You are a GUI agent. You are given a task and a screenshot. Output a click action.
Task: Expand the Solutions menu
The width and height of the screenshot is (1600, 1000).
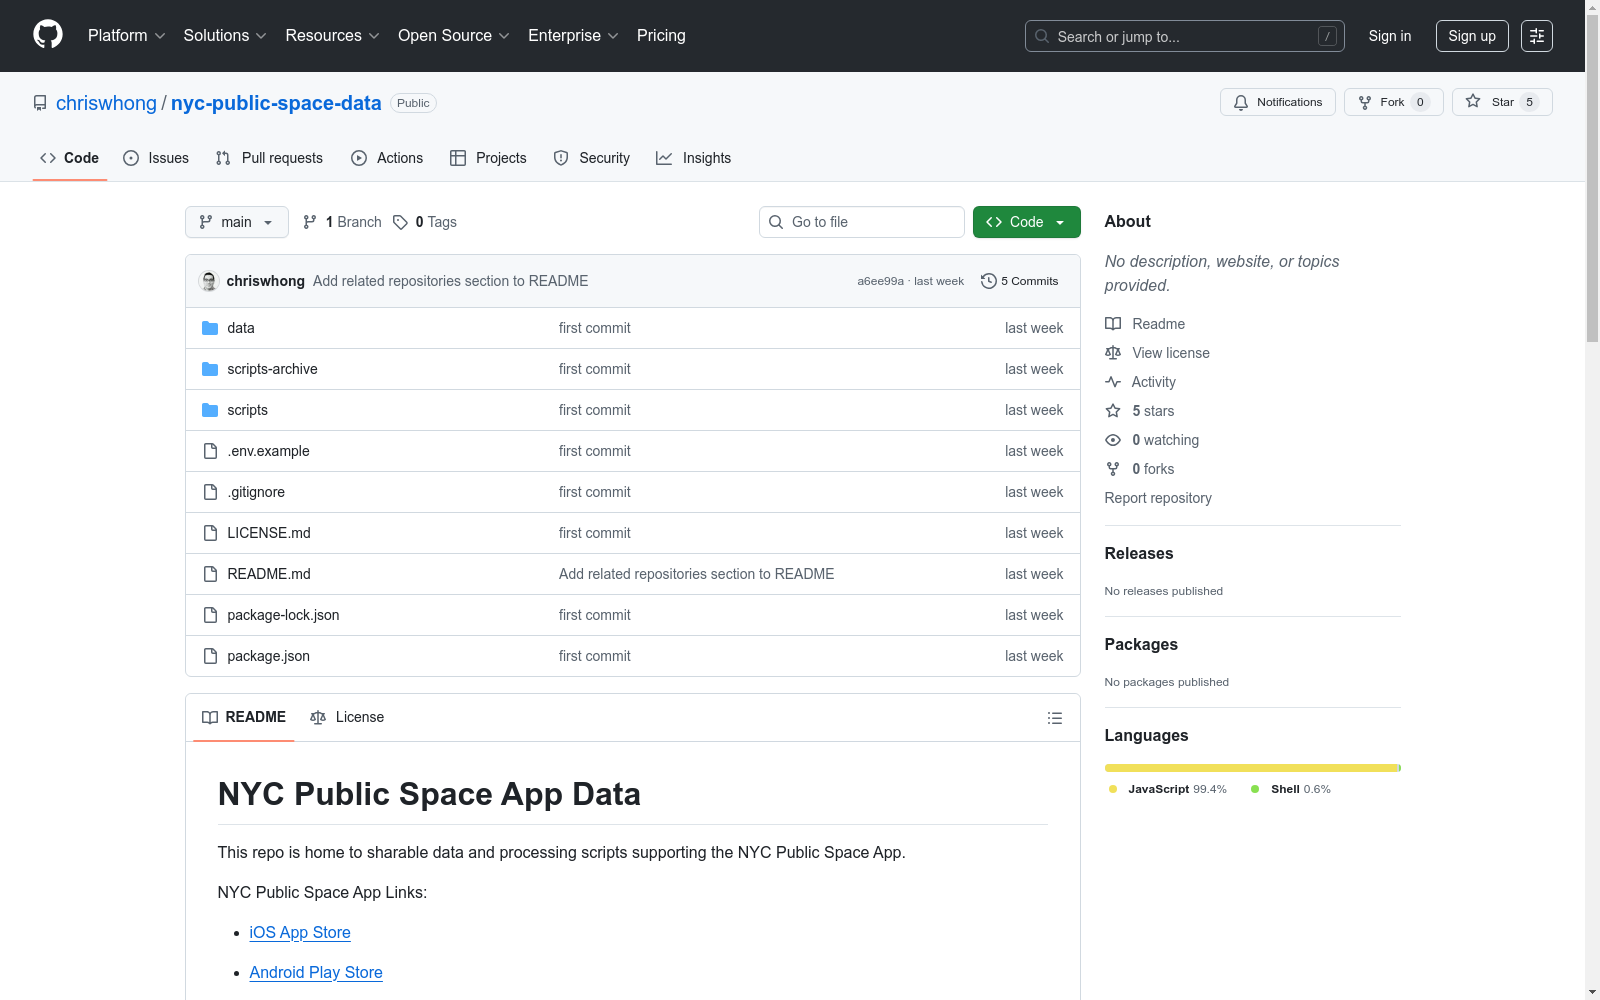(225, 36)
